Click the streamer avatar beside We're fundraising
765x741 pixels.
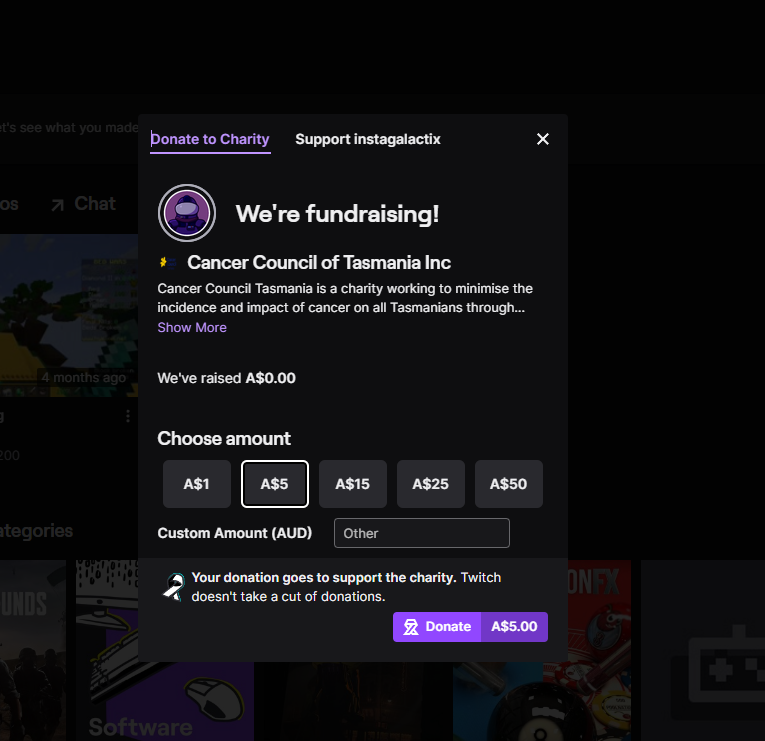click(187, 213)
